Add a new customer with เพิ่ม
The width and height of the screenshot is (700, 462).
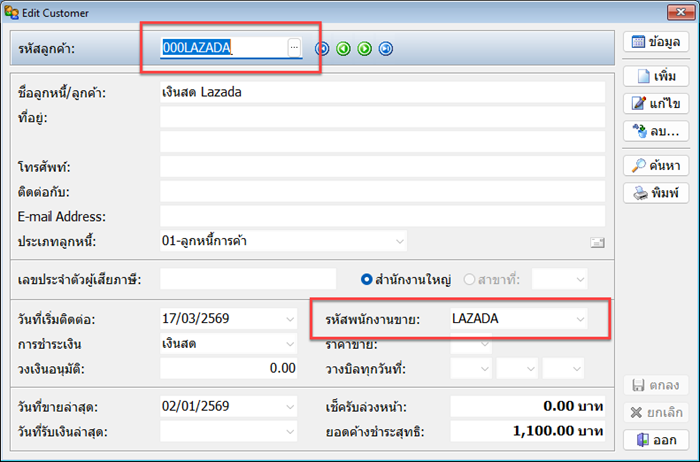657,76
